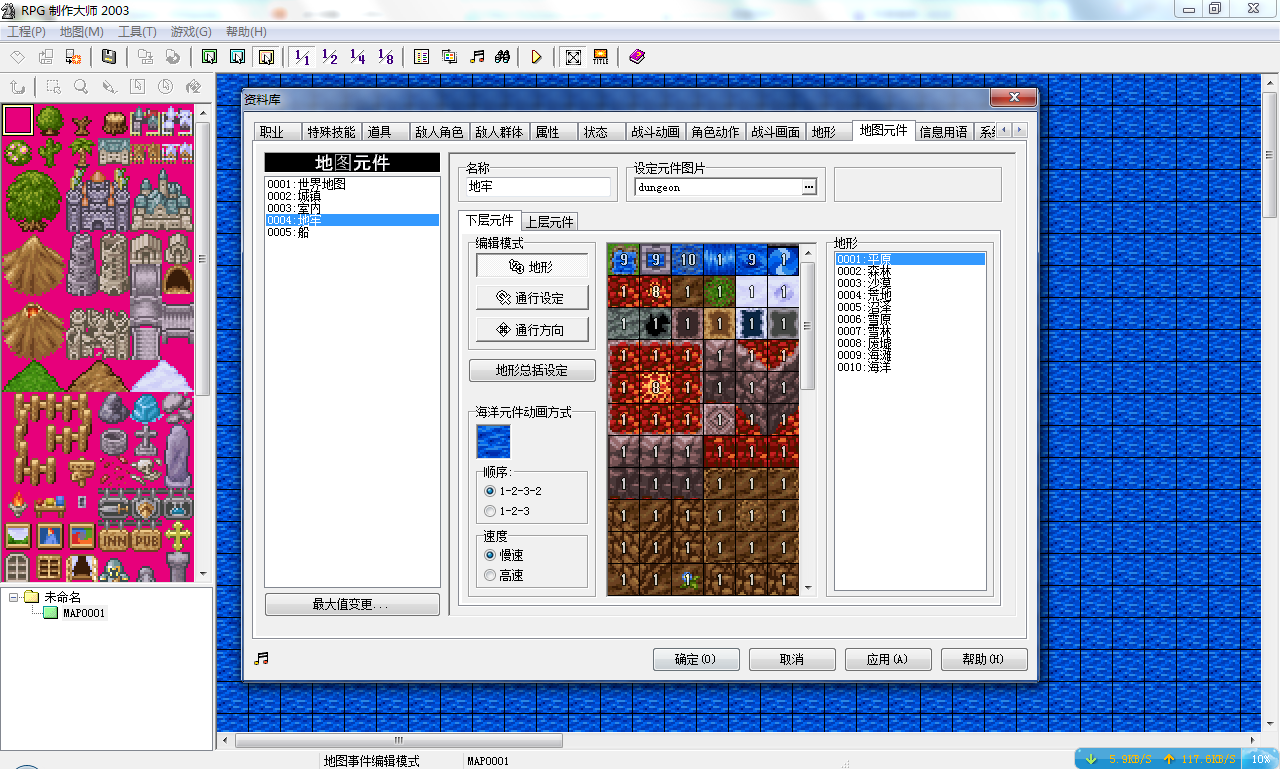Select the upper layer editing mode icon

(237, 56)
